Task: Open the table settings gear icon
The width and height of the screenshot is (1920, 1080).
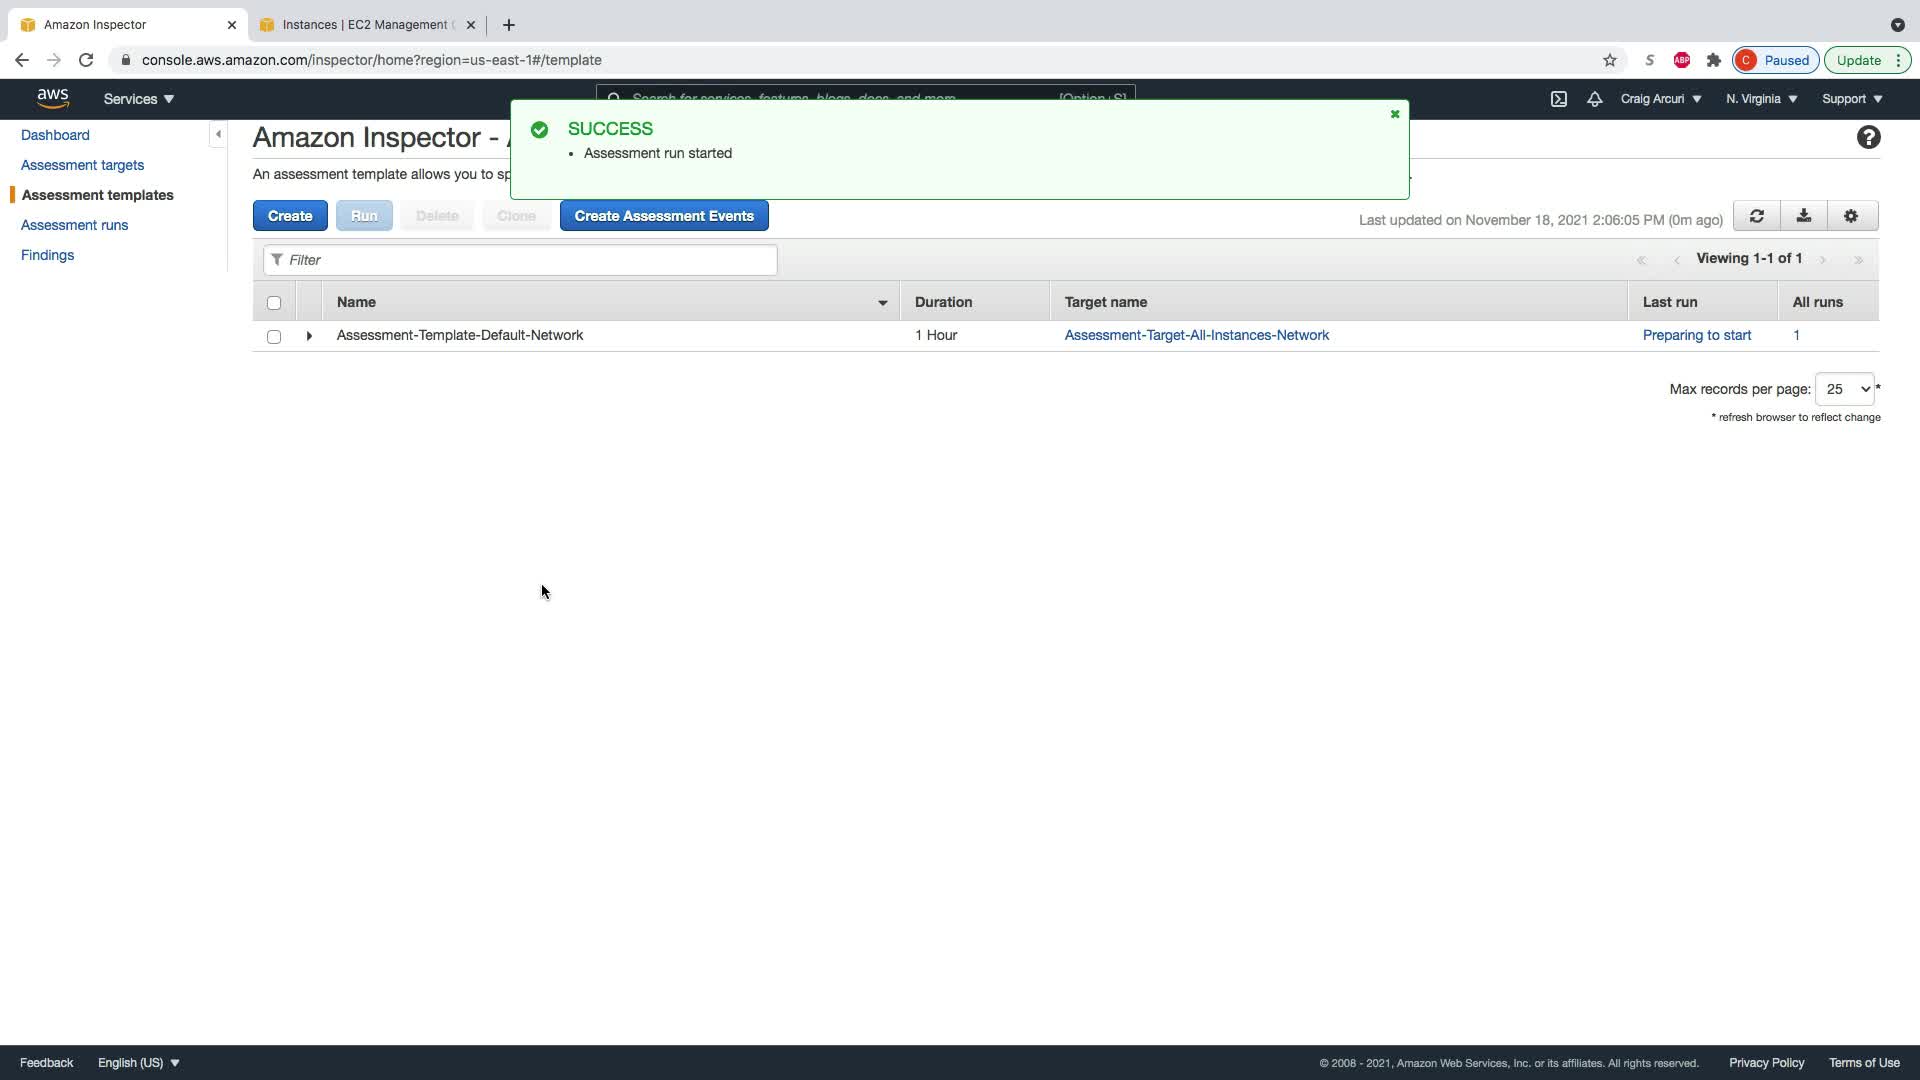Action: (1851, 216)
